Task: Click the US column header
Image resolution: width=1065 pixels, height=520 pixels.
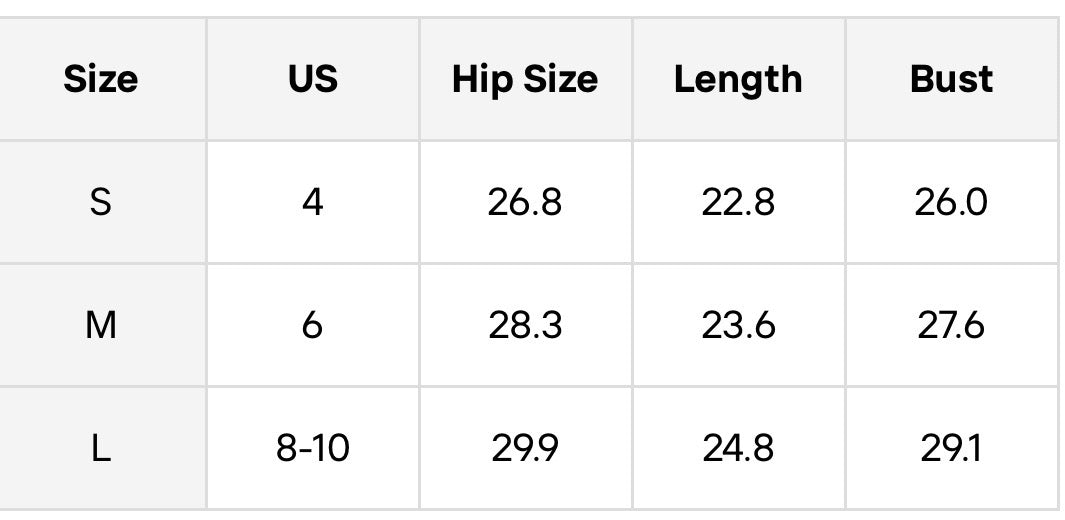Action: point(312,79)
